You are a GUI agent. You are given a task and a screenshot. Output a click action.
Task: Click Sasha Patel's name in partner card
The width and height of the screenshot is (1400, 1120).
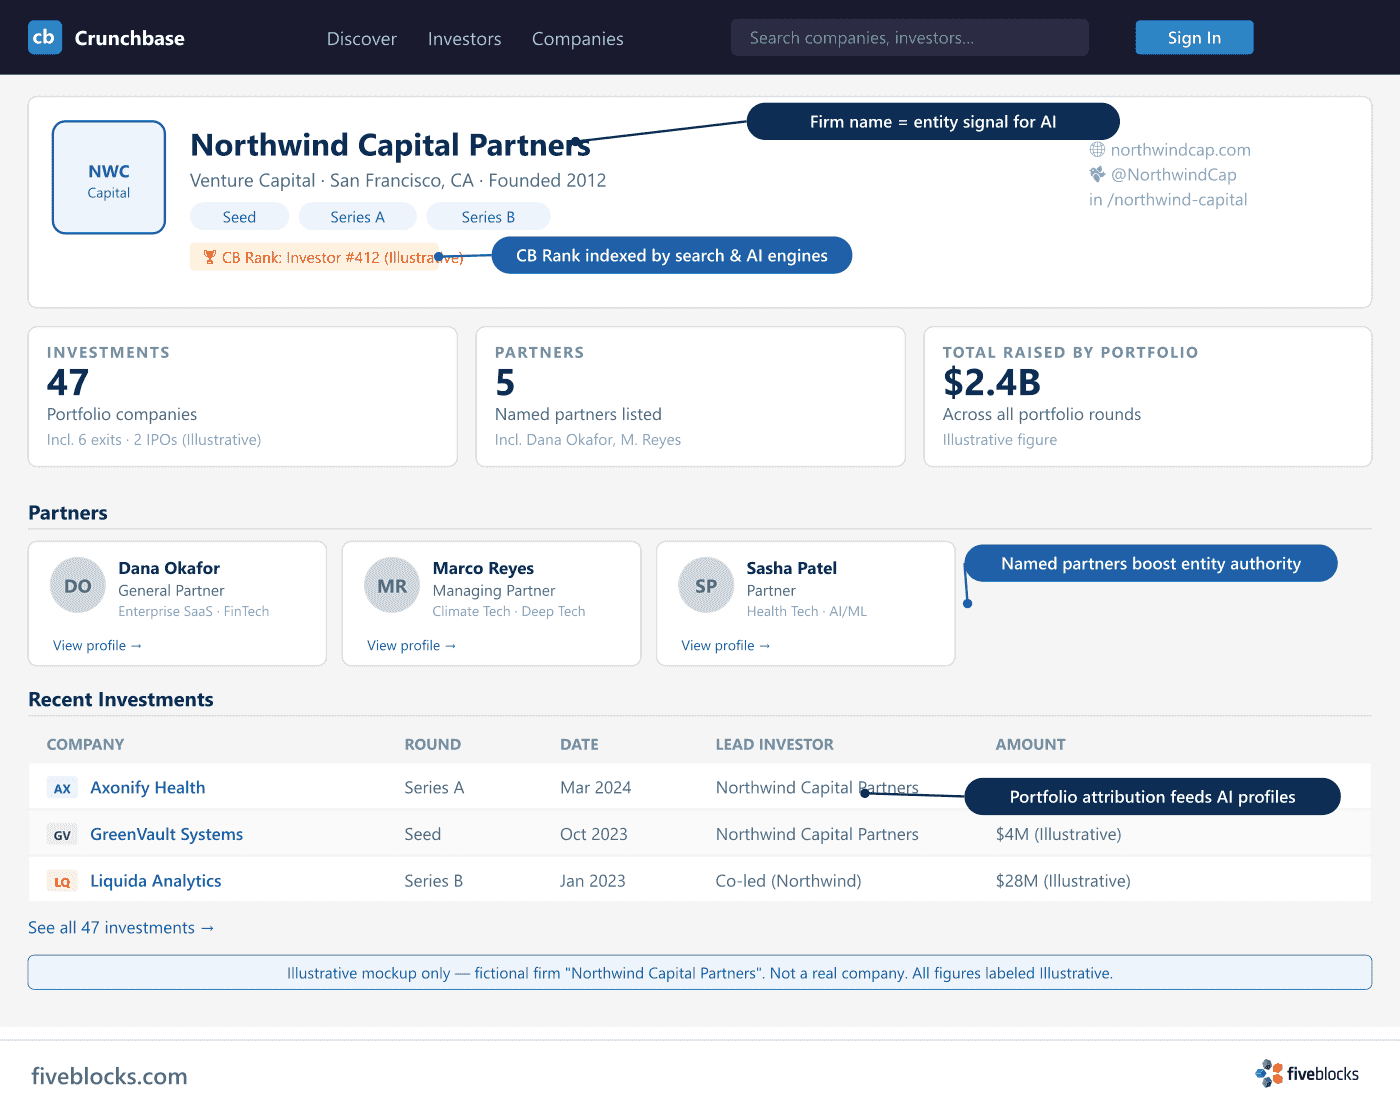click(x=792, y=568)
